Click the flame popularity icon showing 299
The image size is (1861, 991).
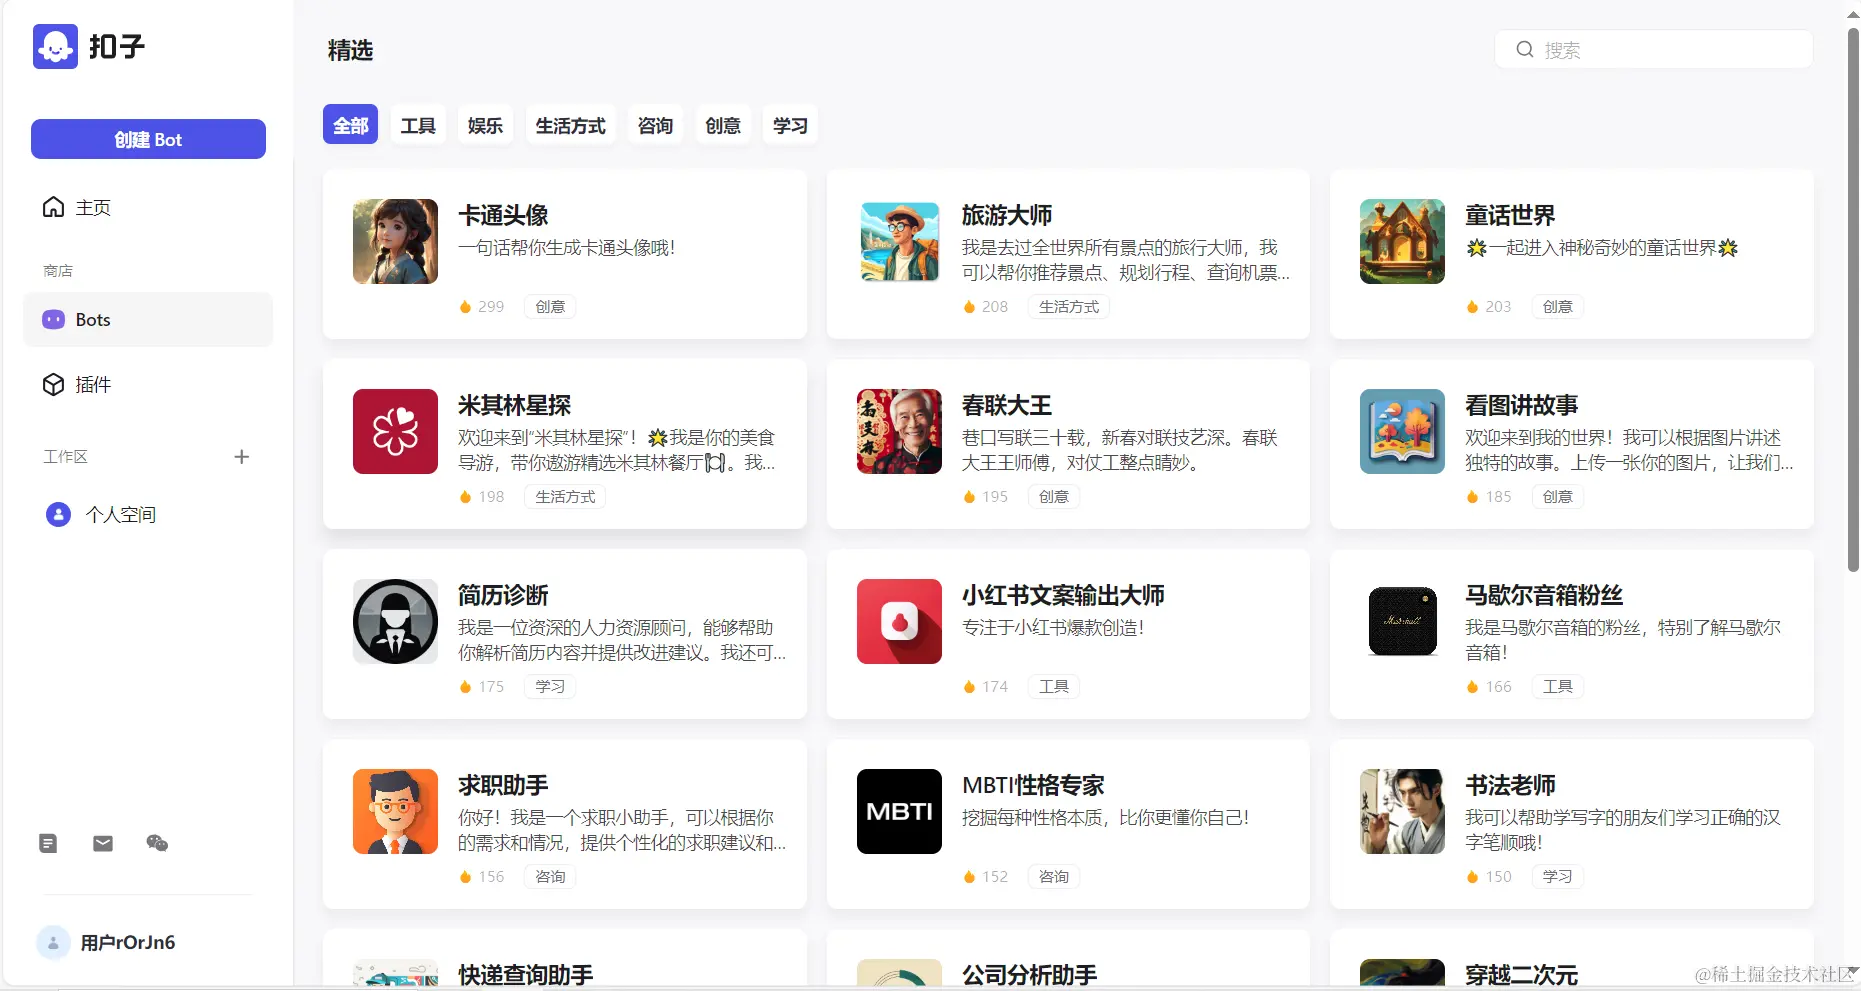point(465,307)
